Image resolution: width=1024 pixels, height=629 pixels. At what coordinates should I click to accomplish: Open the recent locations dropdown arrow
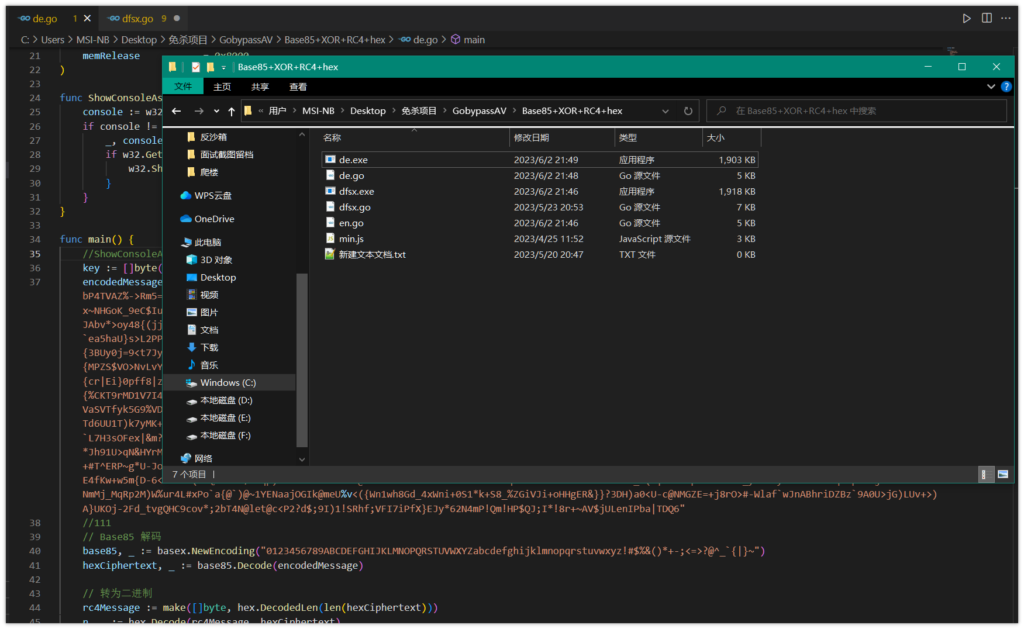click(216, 111)
